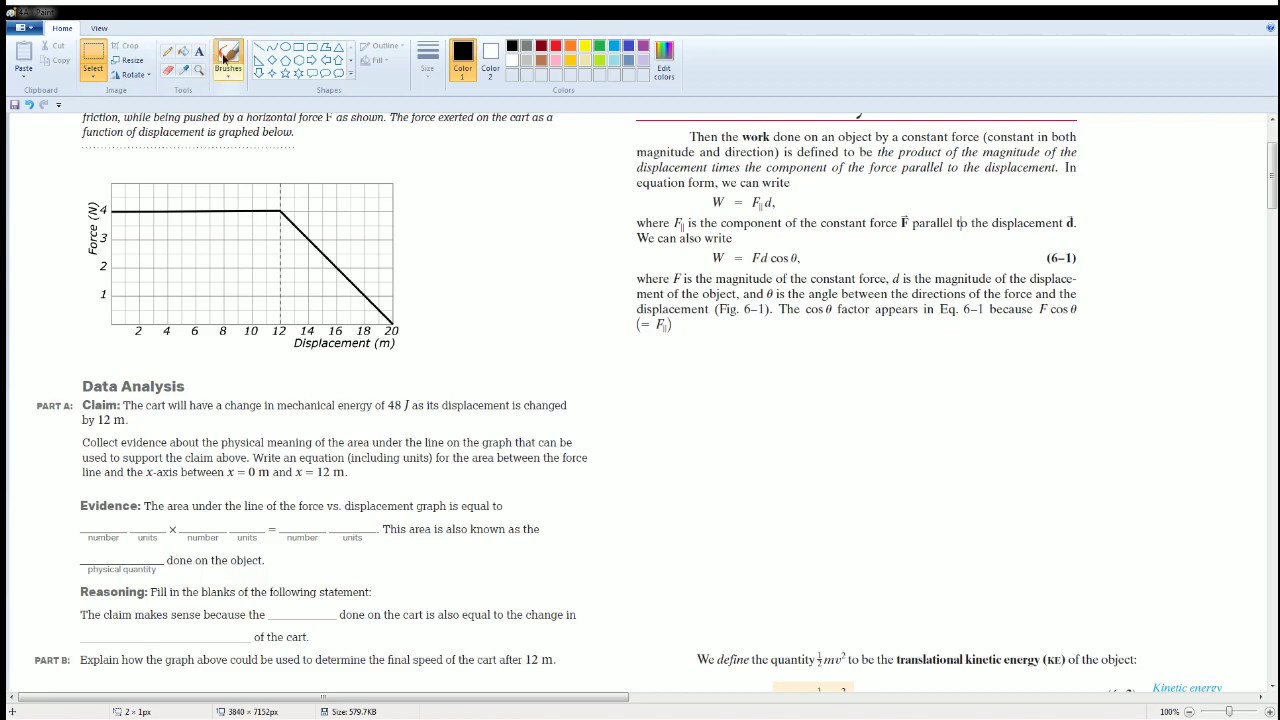Screen dimensions: 1280x720
Task: Open the Size line thickness dropdown
Action: [428, 60]
